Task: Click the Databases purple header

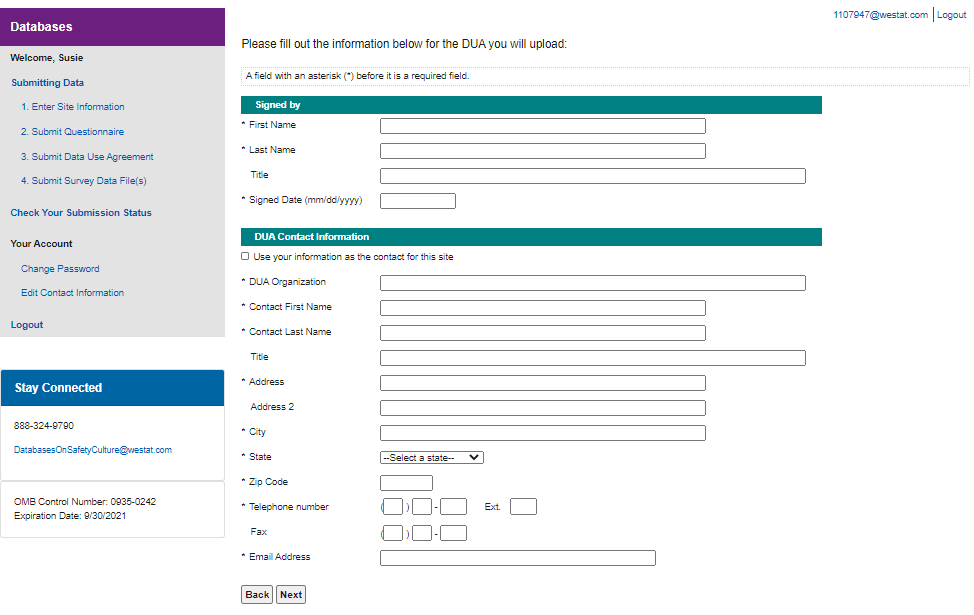Action: [x=112, y=27]
